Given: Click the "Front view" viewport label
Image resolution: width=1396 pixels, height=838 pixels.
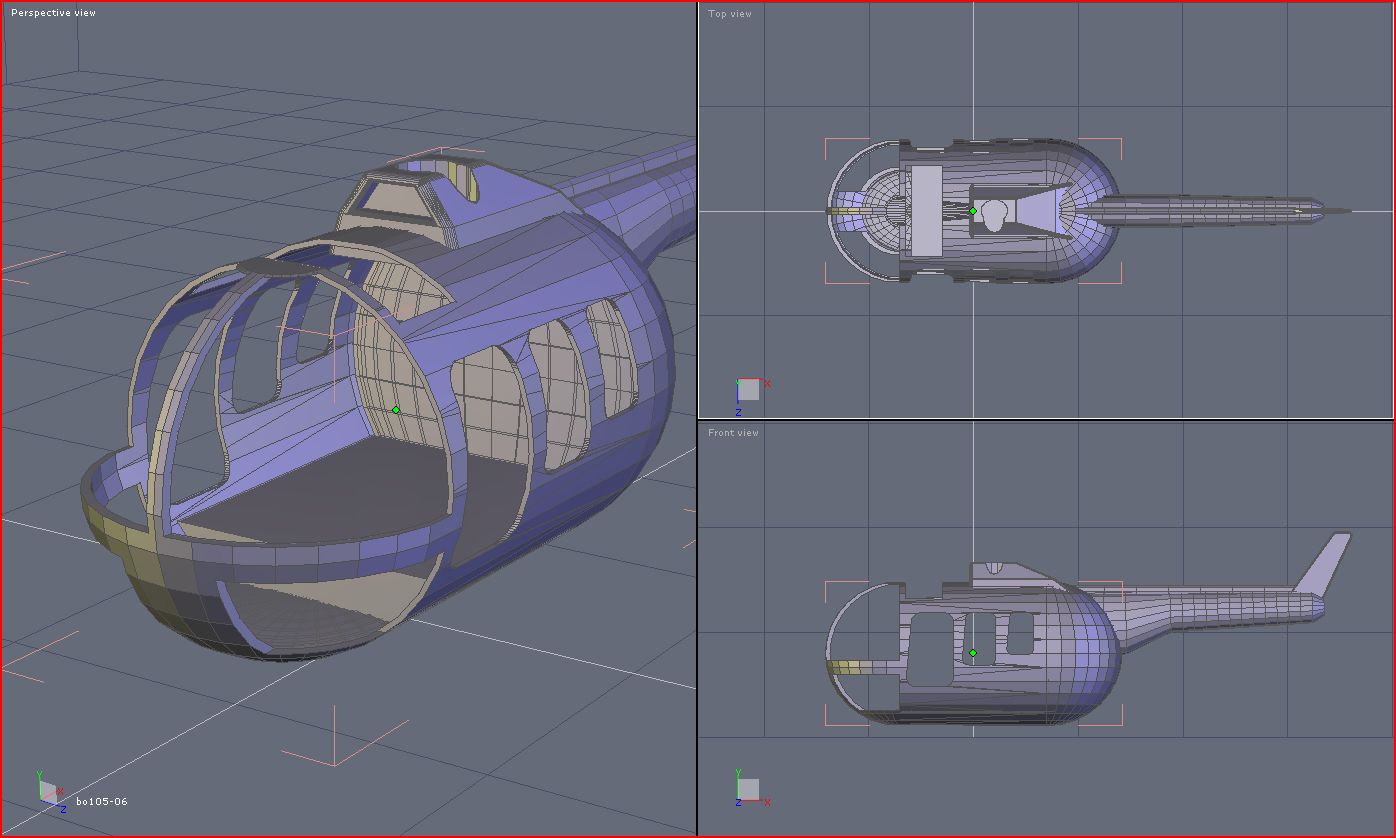Looking at the screenshot, I should (x=733, y=433).
